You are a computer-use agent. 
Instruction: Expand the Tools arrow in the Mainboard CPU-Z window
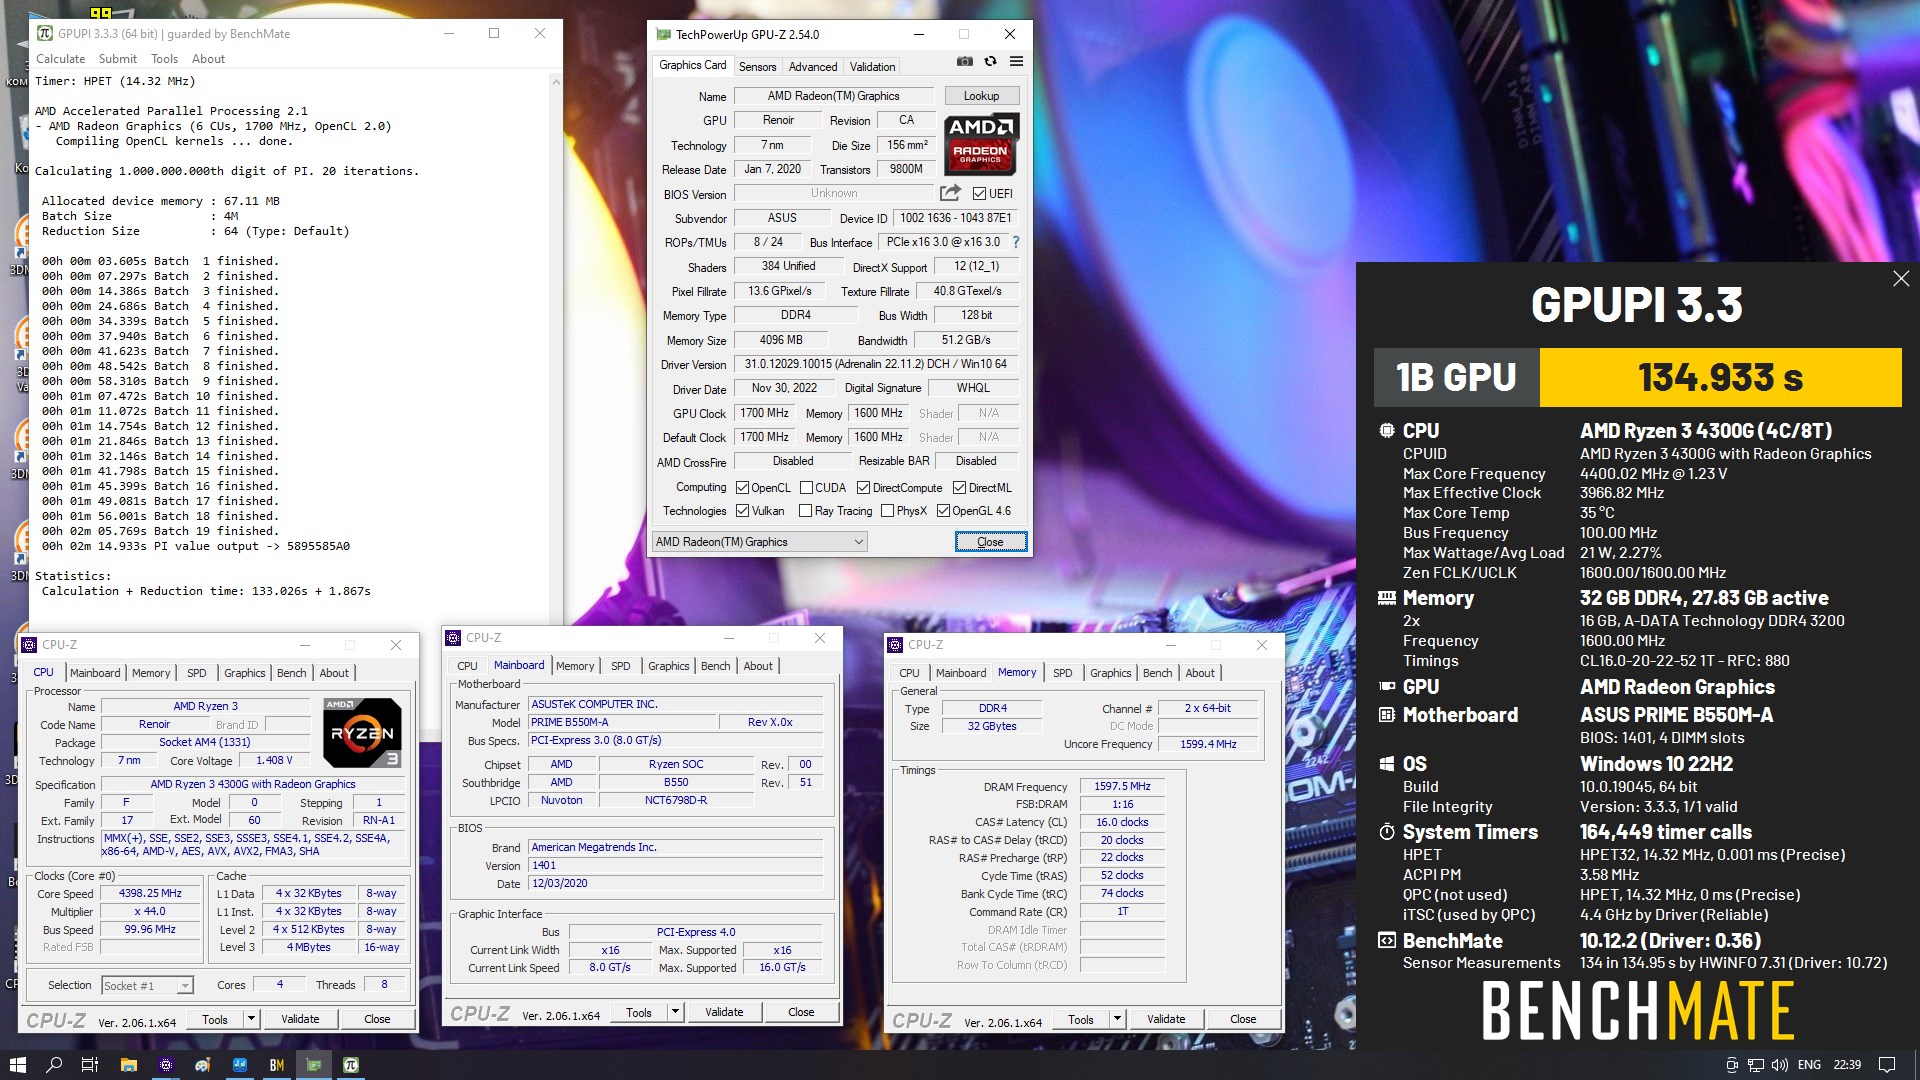[675, 1012]
